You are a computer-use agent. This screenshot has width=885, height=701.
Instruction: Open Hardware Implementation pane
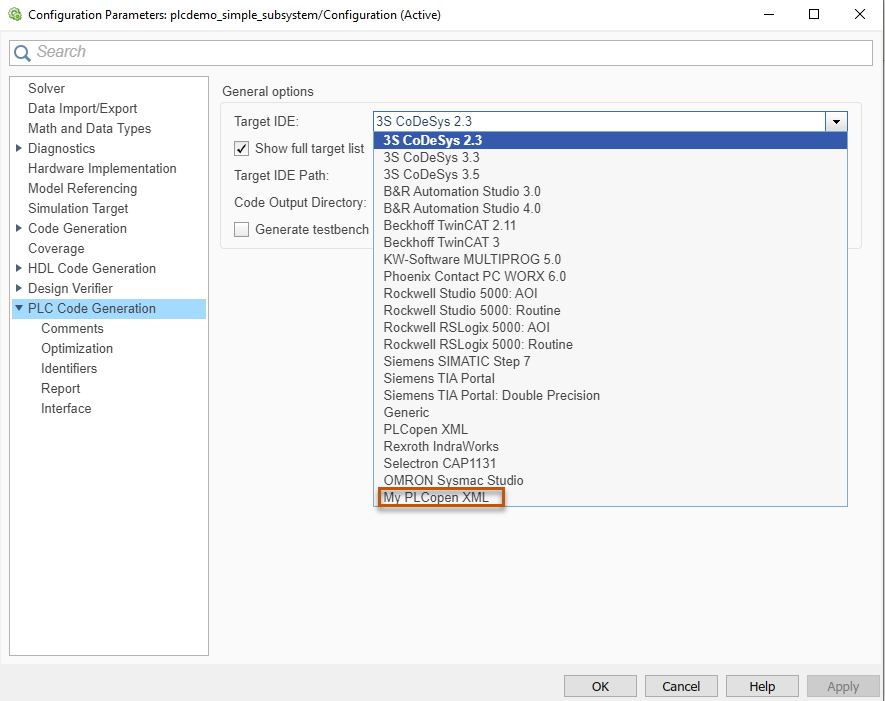pyautogui.click(x=102, y=168)
